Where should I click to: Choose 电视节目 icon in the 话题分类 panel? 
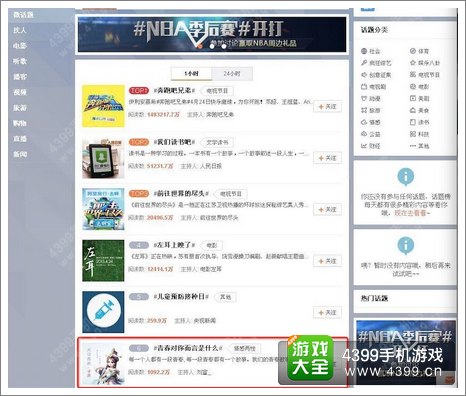pos(413,75)
